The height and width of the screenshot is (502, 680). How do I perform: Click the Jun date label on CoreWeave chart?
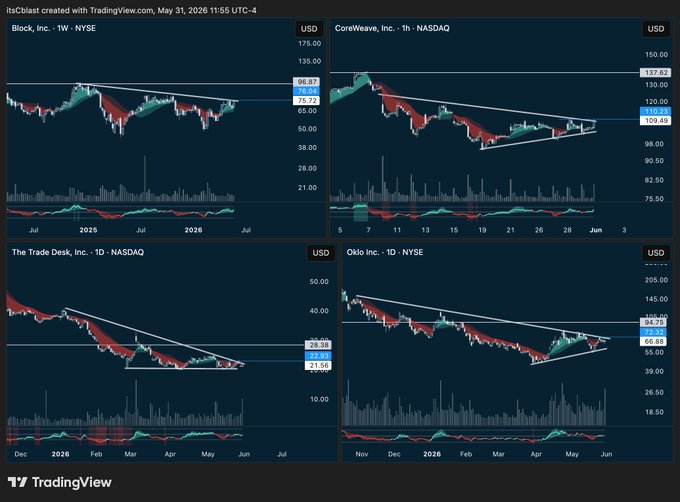tap(595, 230)
